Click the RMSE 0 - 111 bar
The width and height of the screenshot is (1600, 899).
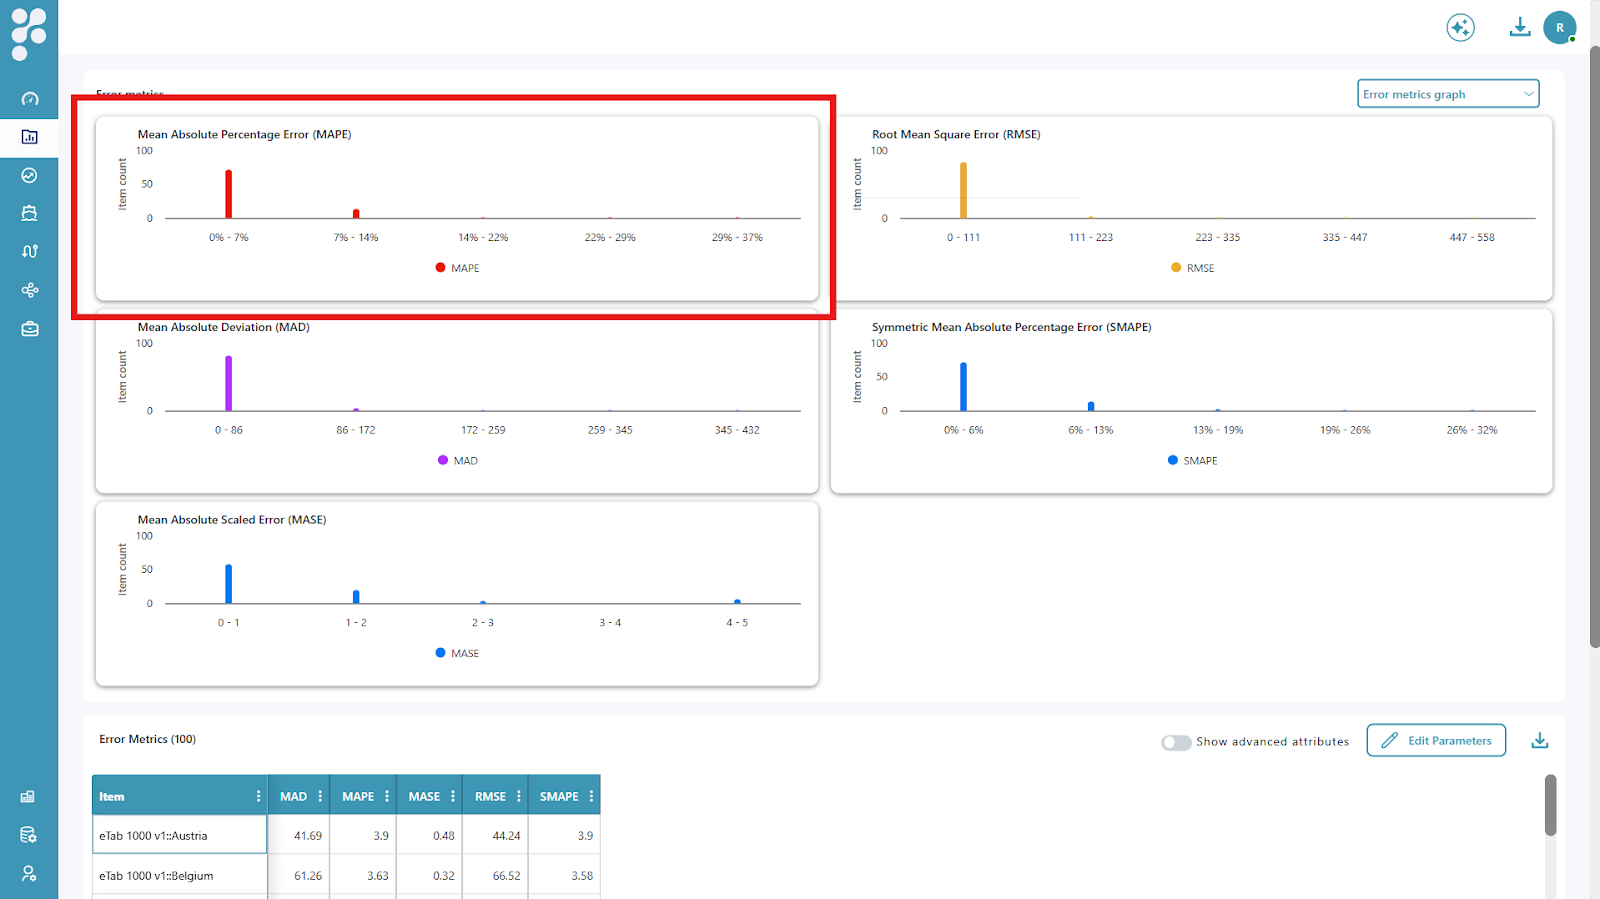[963, 190]
